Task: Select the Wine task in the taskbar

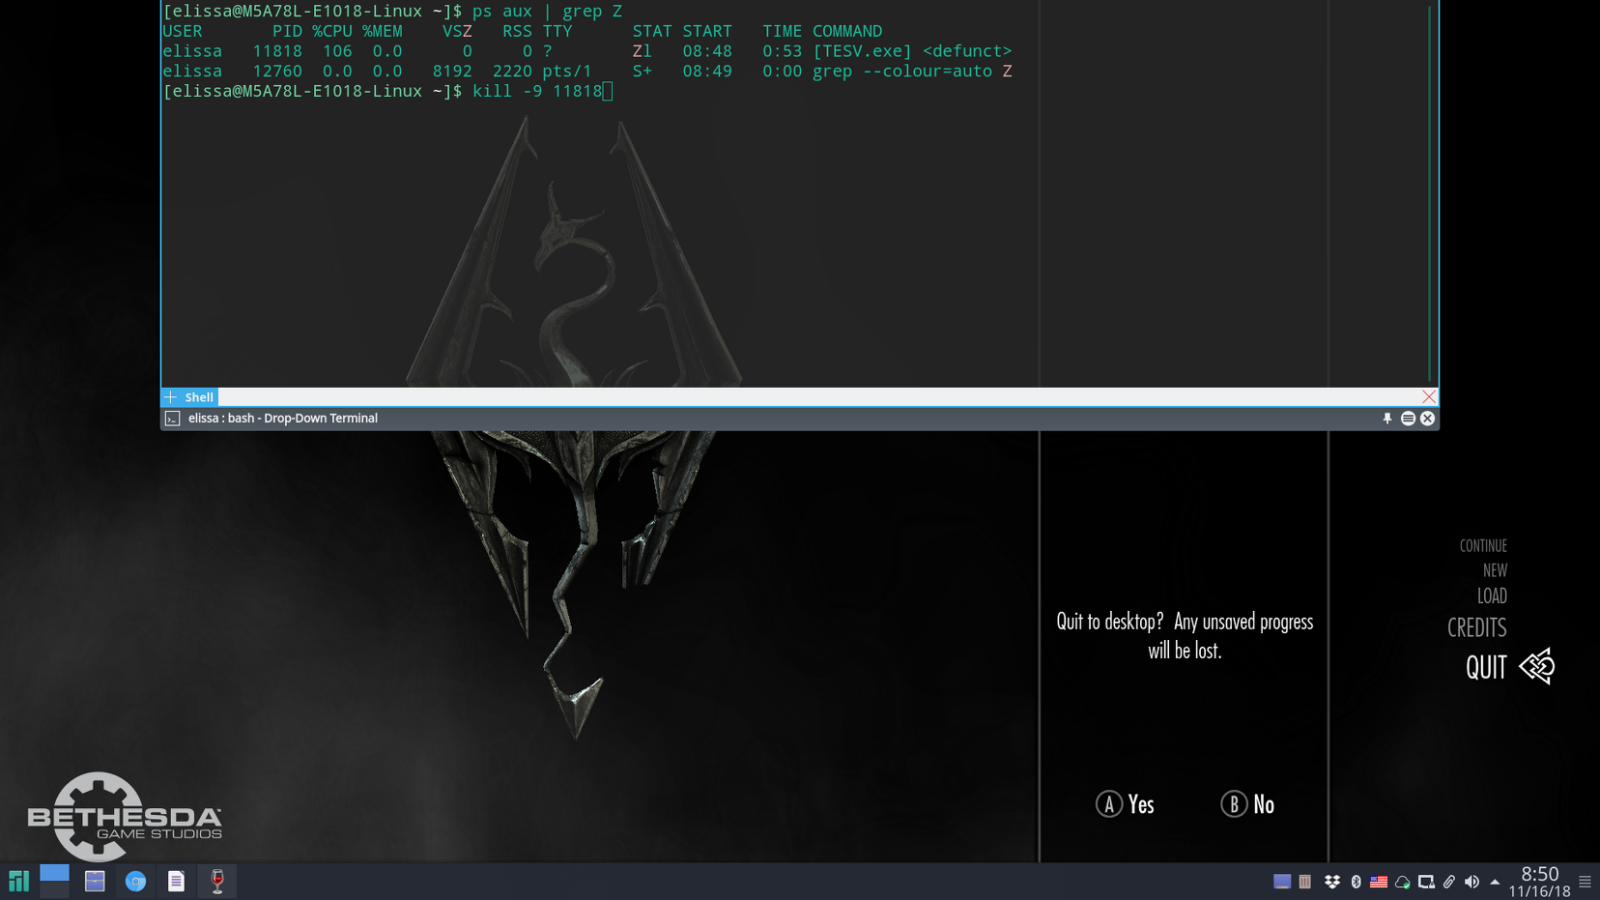Action: click(x=217, y=881)
